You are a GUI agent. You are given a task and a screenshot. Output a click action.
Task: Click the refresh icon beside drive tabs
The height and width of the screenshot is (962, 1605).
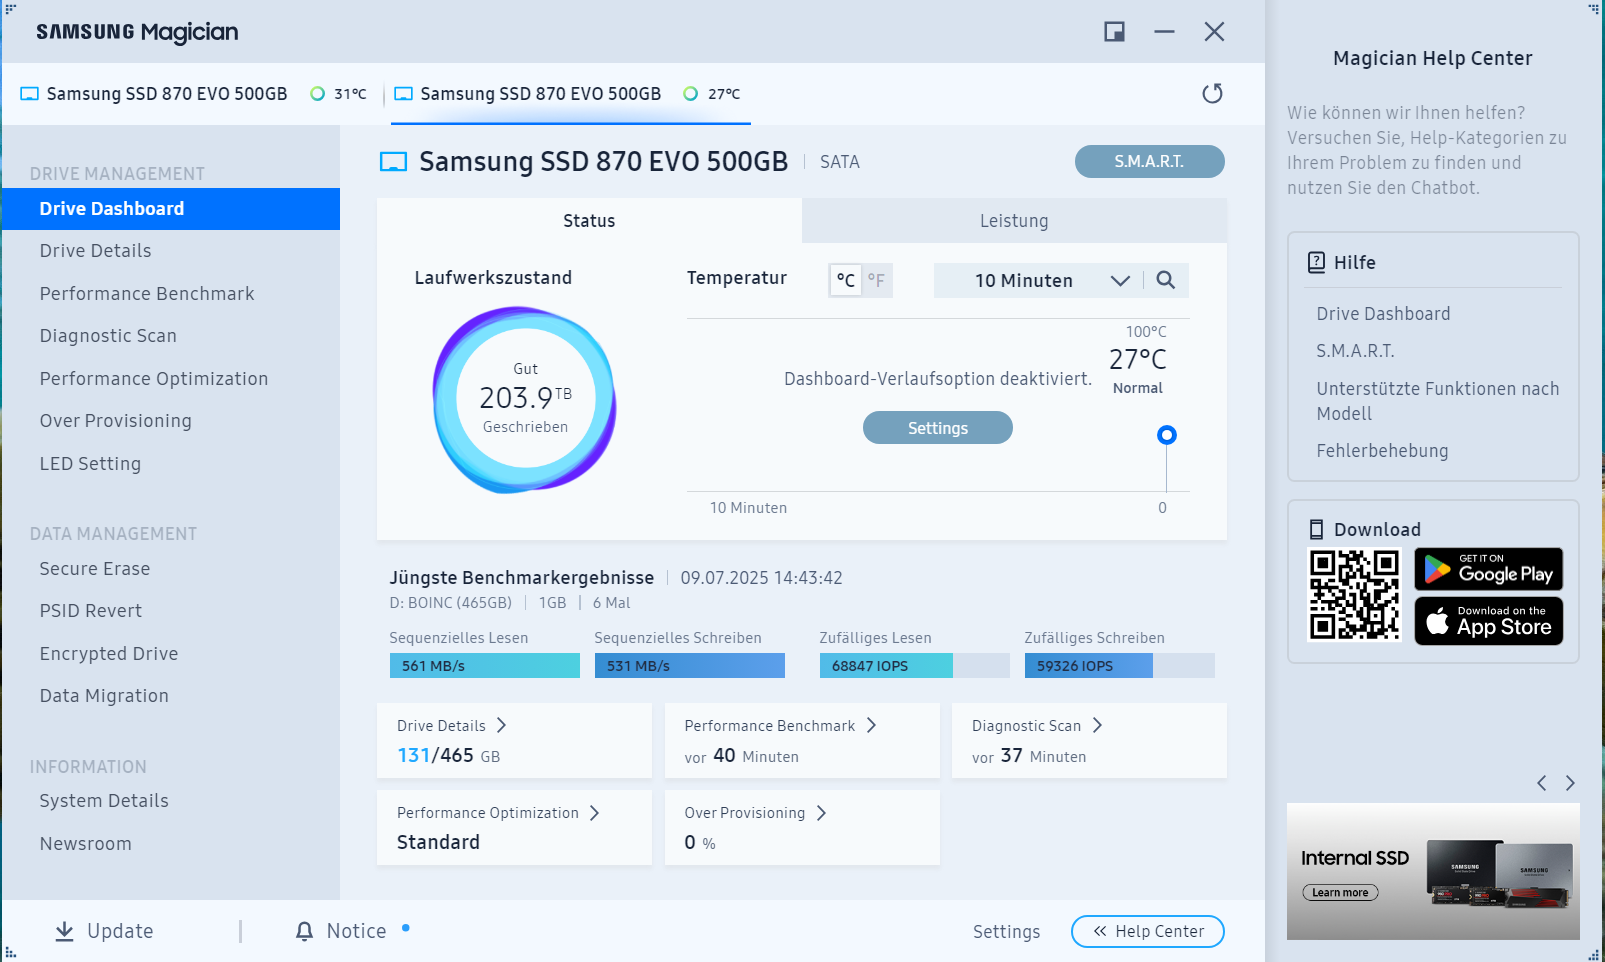[1212, 94]
